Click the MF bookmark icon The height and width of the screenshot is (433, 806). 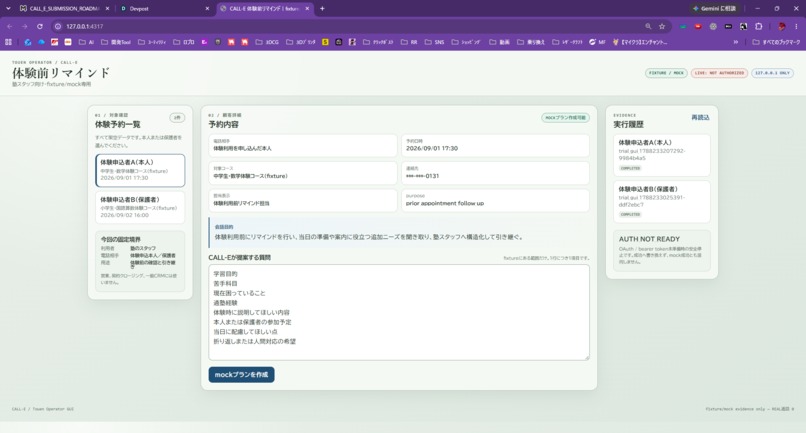tap(597, 42)
